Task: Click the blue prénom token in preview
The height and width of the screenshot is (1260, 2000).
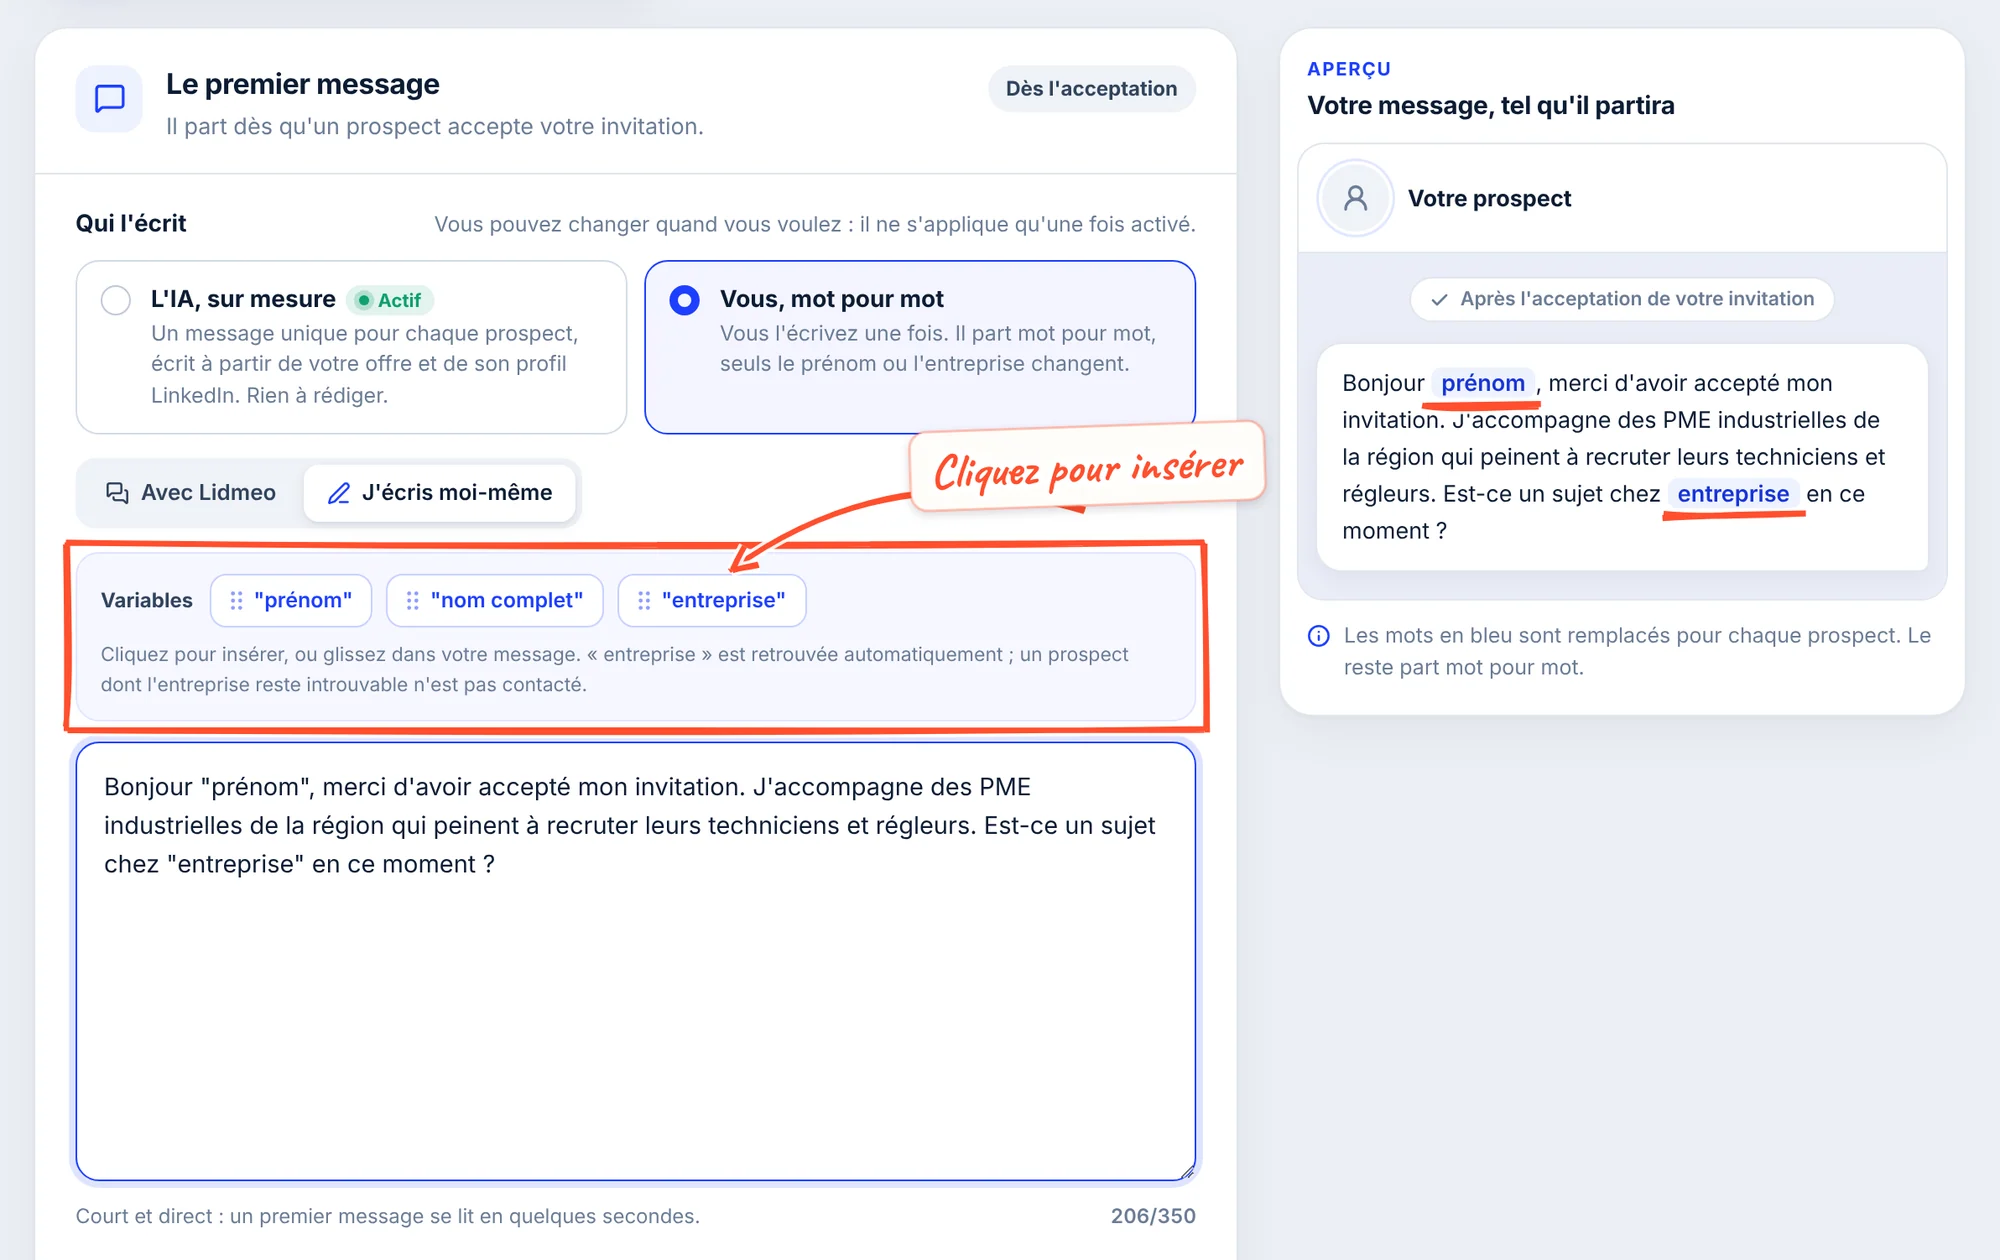Action: (1483, 383)
